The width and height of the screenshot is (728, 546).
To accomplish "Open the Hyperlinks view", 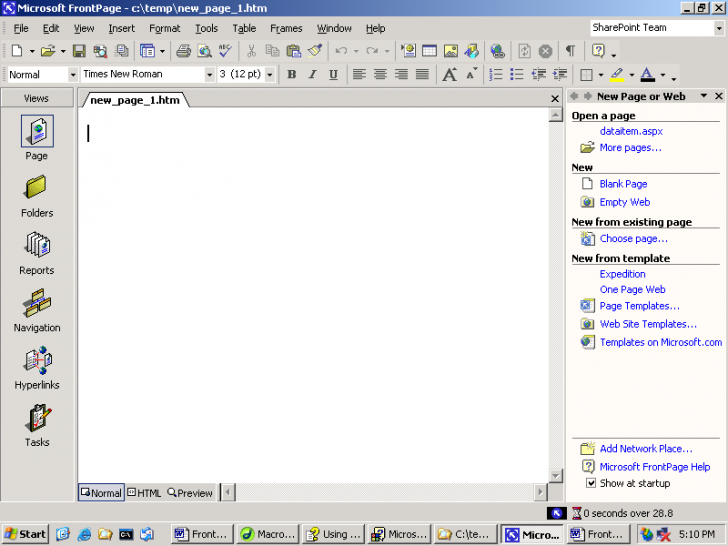I will pos(37,367).
